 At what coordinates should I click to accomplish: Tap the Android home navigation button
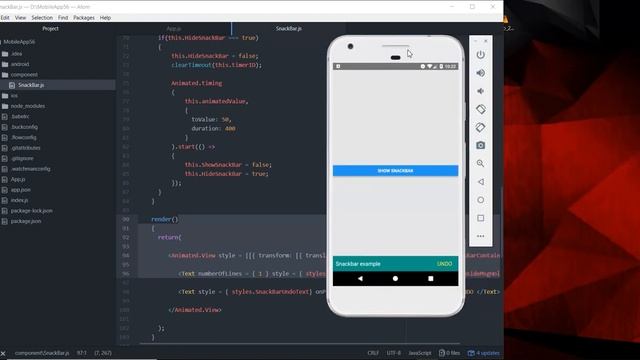pos(395,278)
